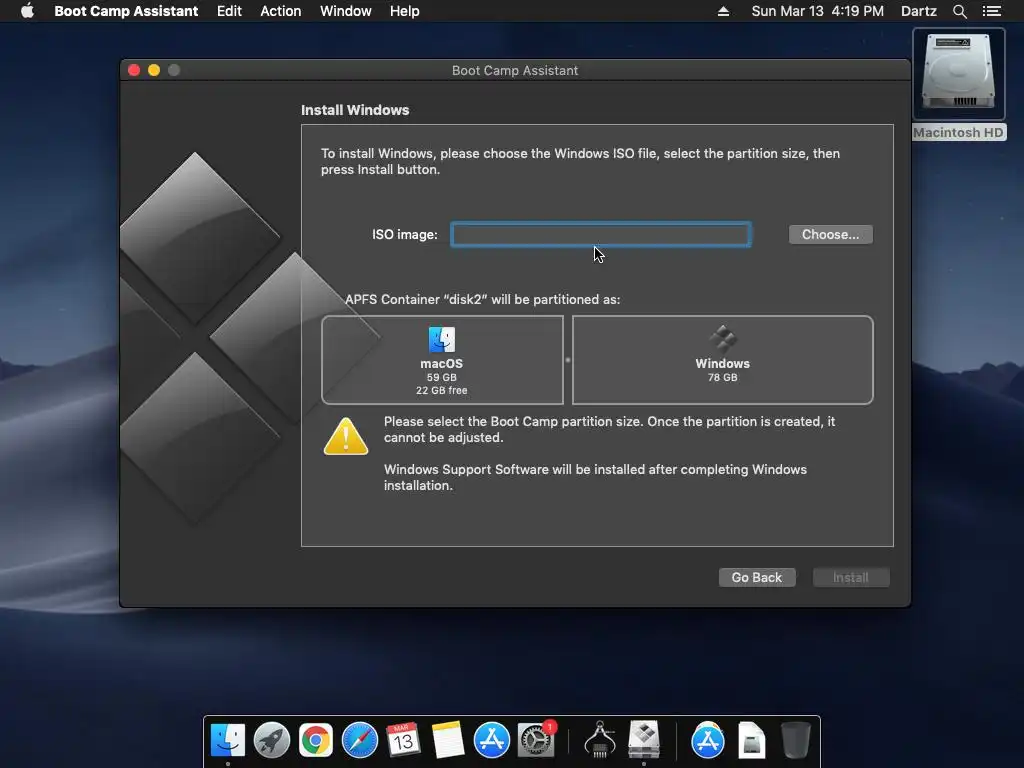Click the ISO image text field

(x=601, y=234)
